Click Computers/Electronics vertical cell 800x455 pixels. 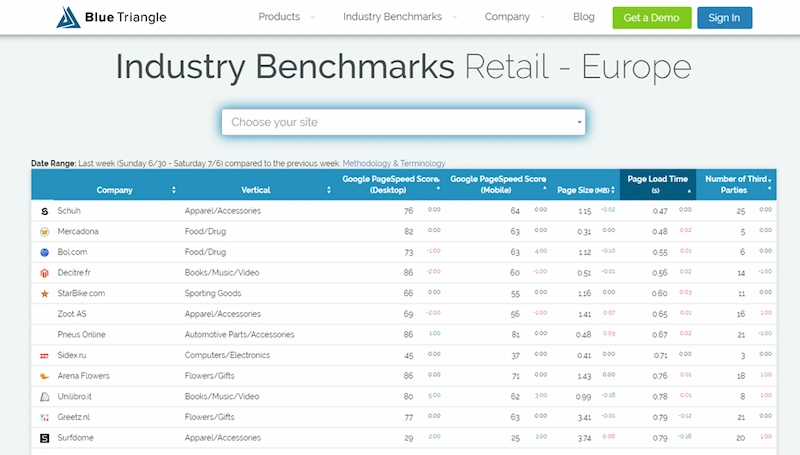pyautogui.click(x=227, y=355)
